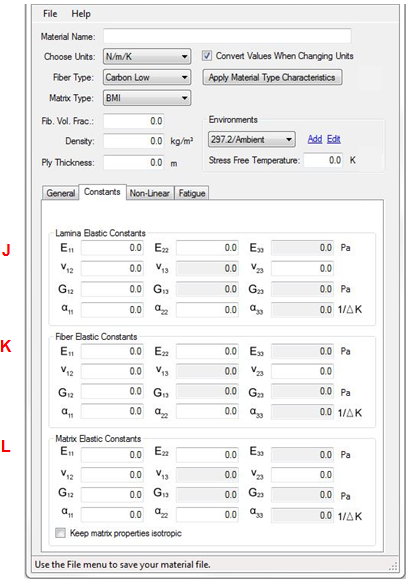This screenshot has width=406, height=579.
Task: Click Fiber Elastic Constants α11 field
Action: point(112,411)
